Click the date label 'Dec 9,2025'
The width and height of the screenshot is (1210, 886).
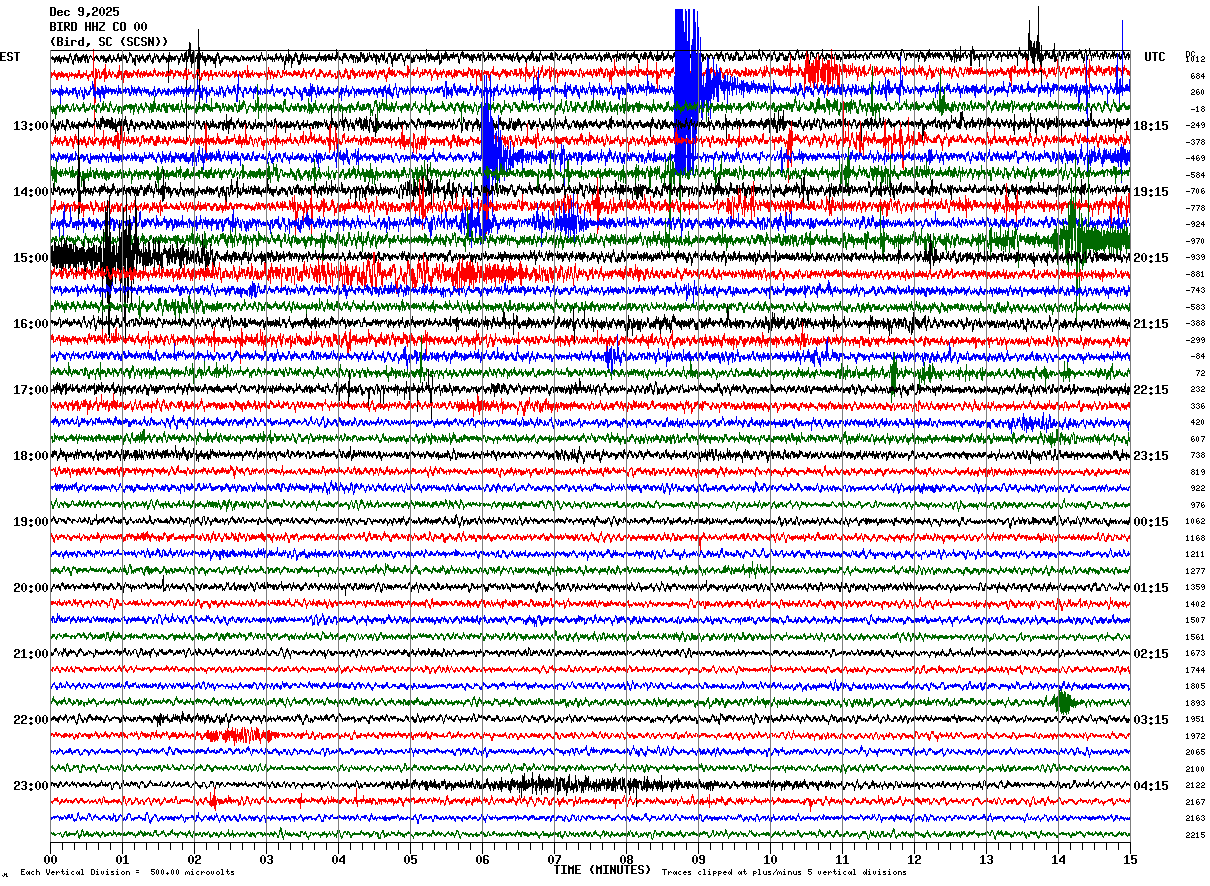[83, 12]
